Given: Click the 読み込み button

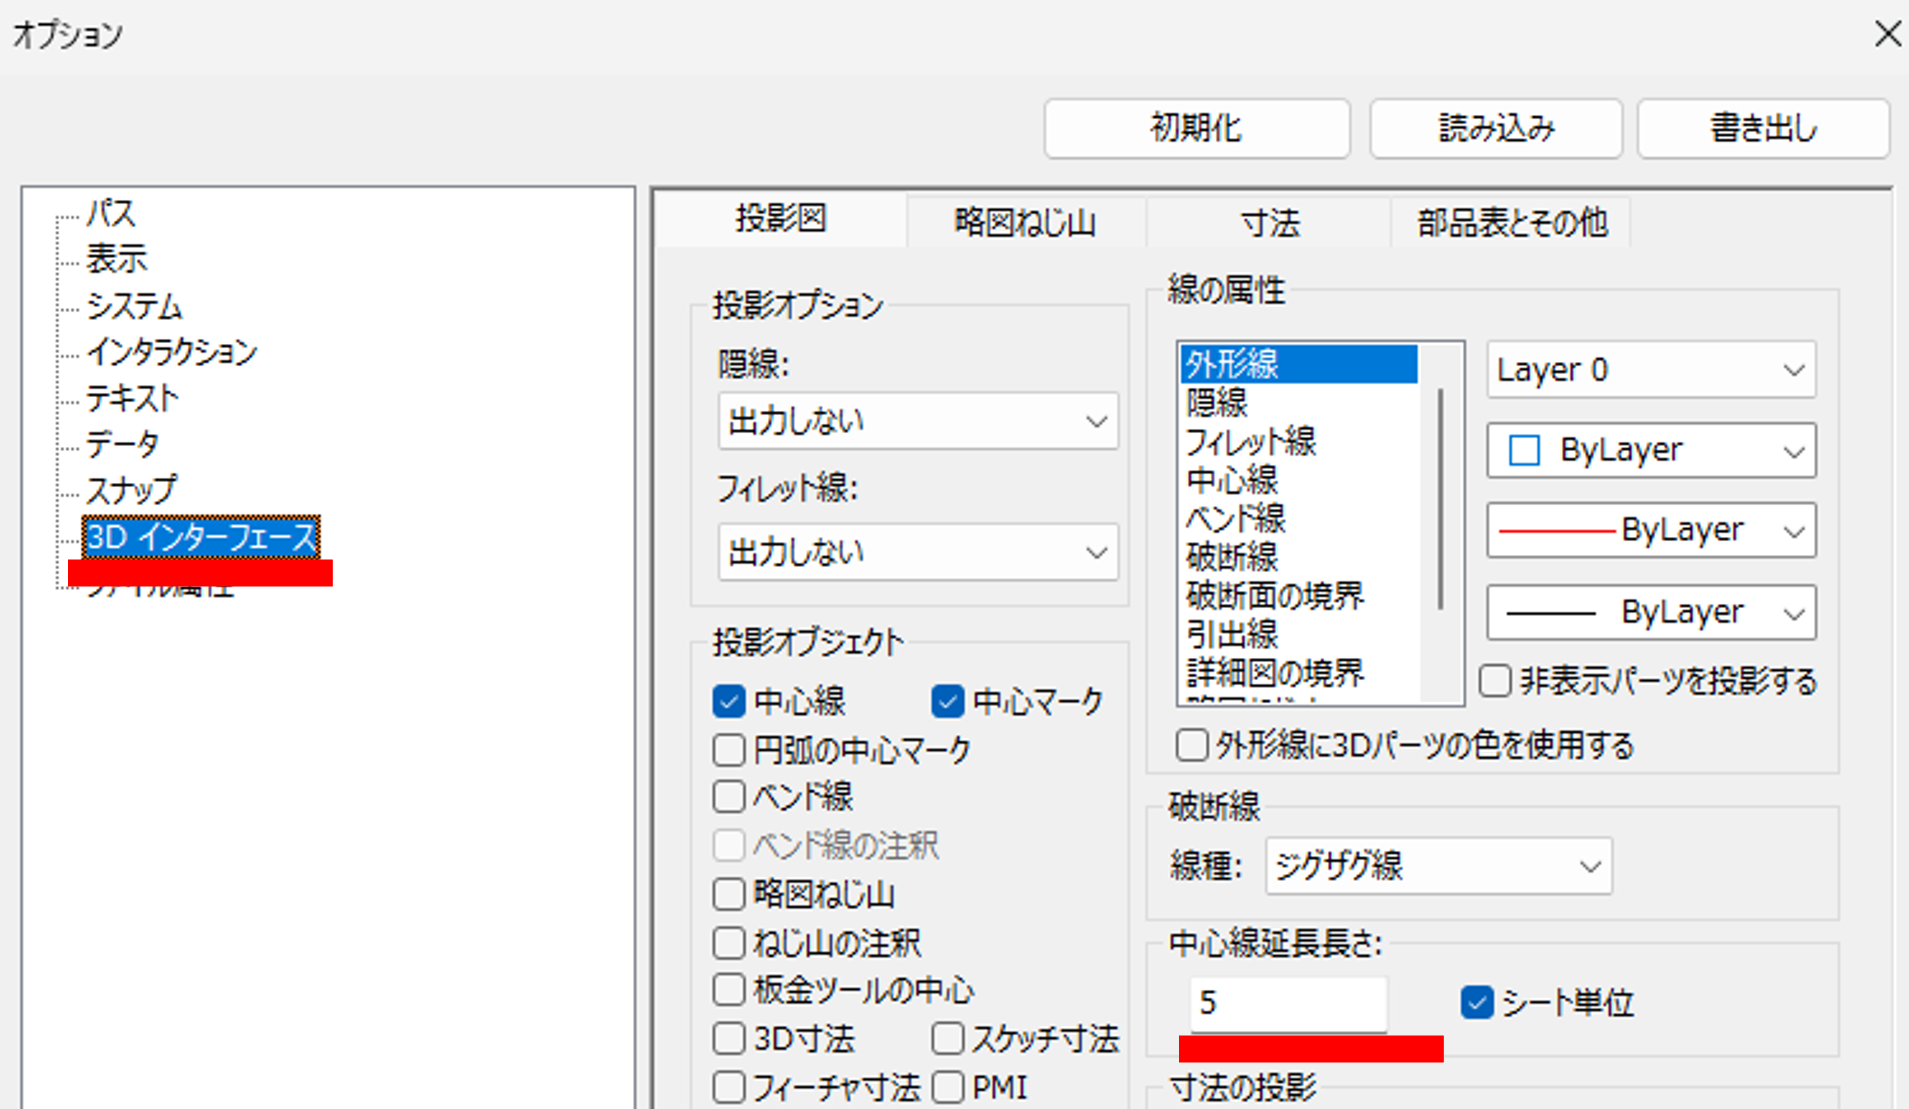Looking at the screenshot, I should pos(1495,128).
